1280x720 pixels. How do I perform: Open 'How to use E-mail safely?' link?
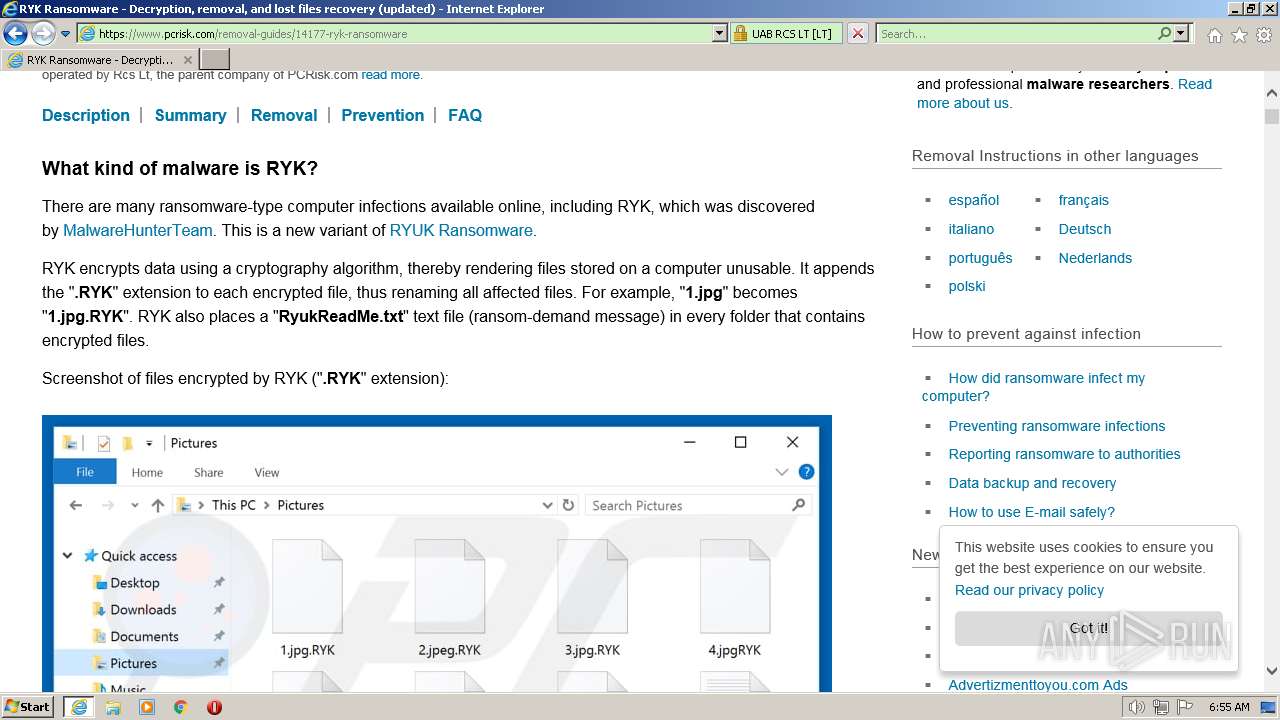[x=1032, y=512]
